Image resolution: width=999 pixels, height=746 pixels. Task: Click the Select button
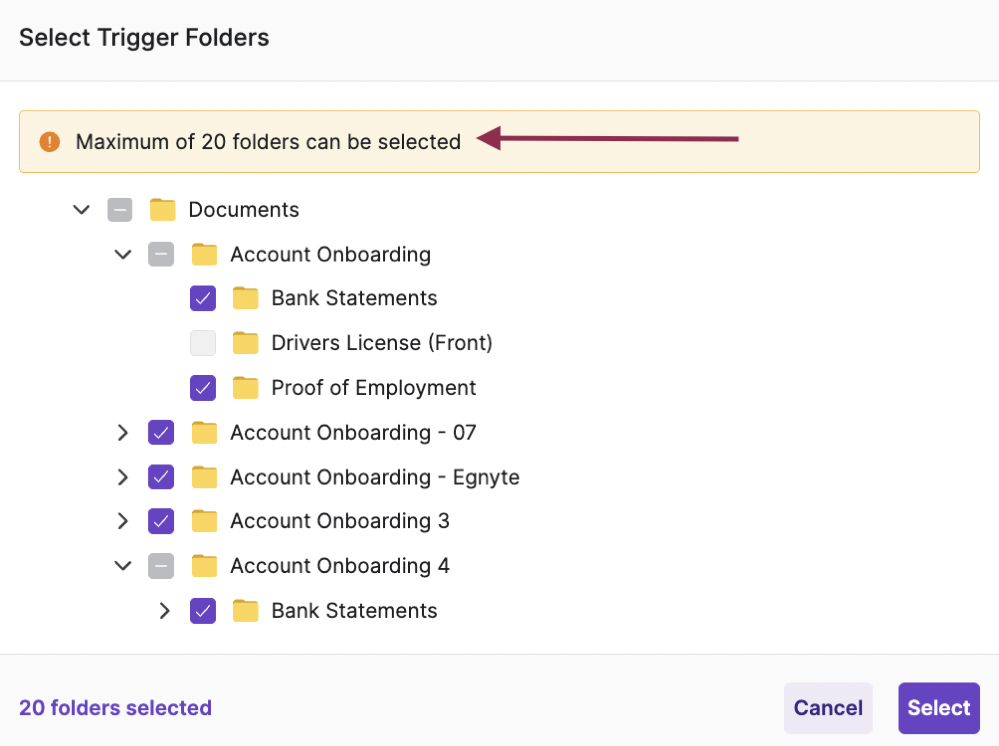click(x=938, y=708)
